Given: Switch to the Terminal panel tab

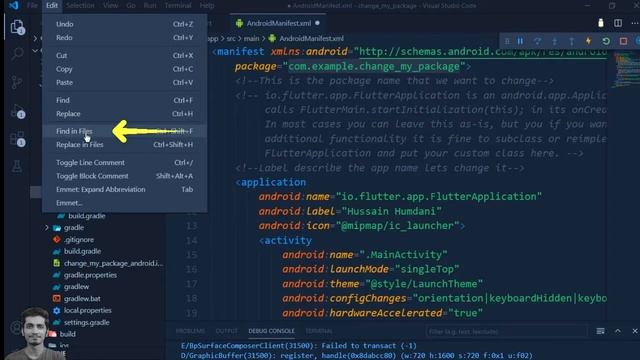Looking at the screenshot, I should 319,331.
